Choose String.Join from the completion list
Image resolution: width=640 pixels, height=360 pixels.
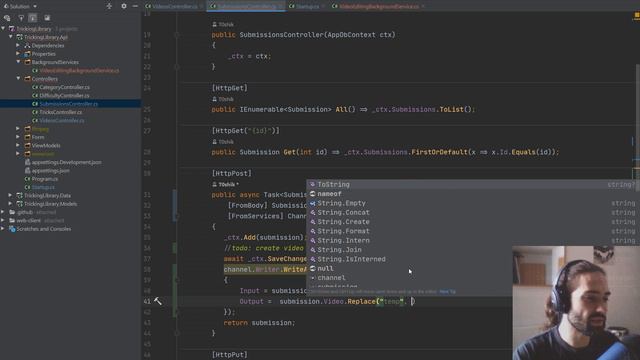(340, 250)
